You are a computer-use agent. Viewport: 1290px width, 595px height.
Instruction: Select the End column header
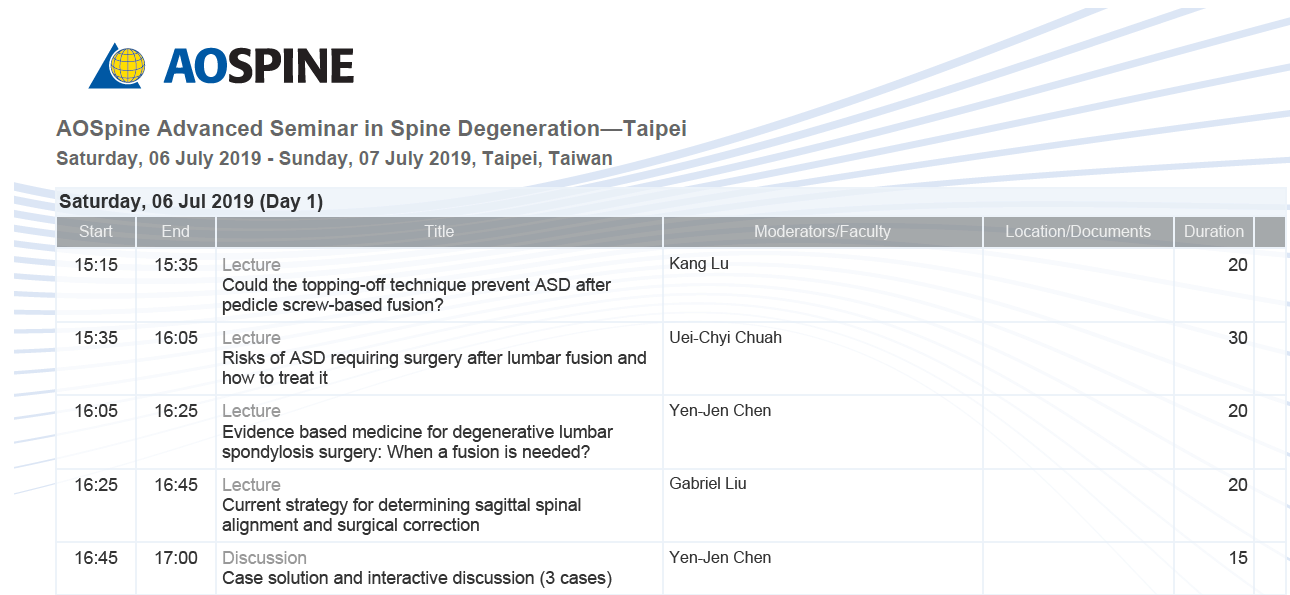click(x=176, y=232)
